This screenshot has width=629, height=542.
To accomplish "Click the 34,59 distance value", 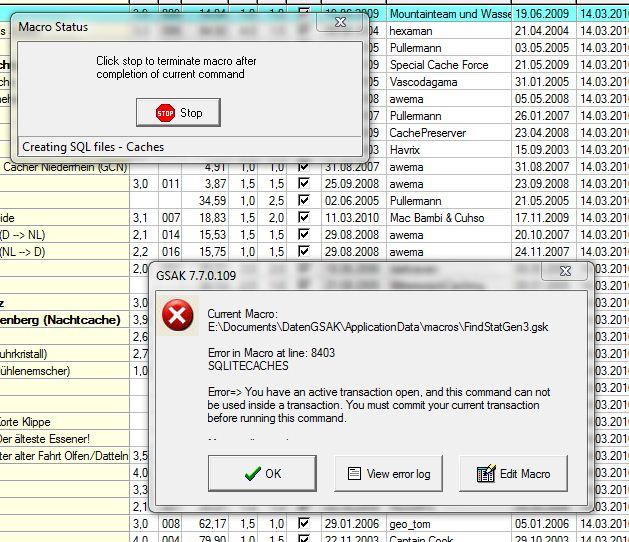I will tap(213, 201).
